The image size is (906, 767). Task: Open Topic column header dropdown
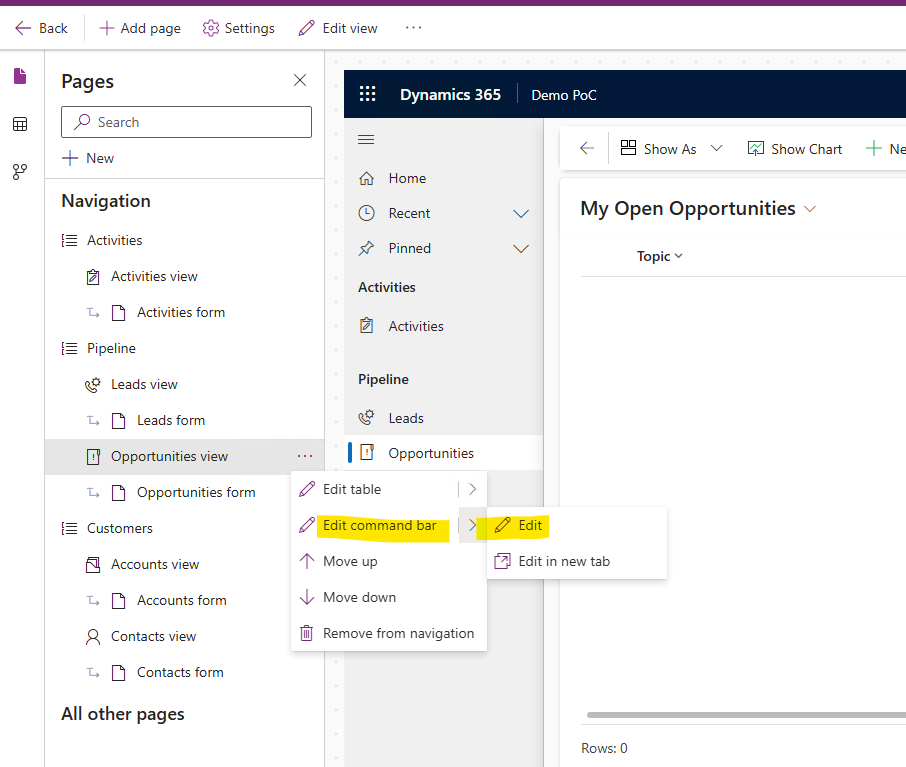pyautogui.click(x=659, y=256)
